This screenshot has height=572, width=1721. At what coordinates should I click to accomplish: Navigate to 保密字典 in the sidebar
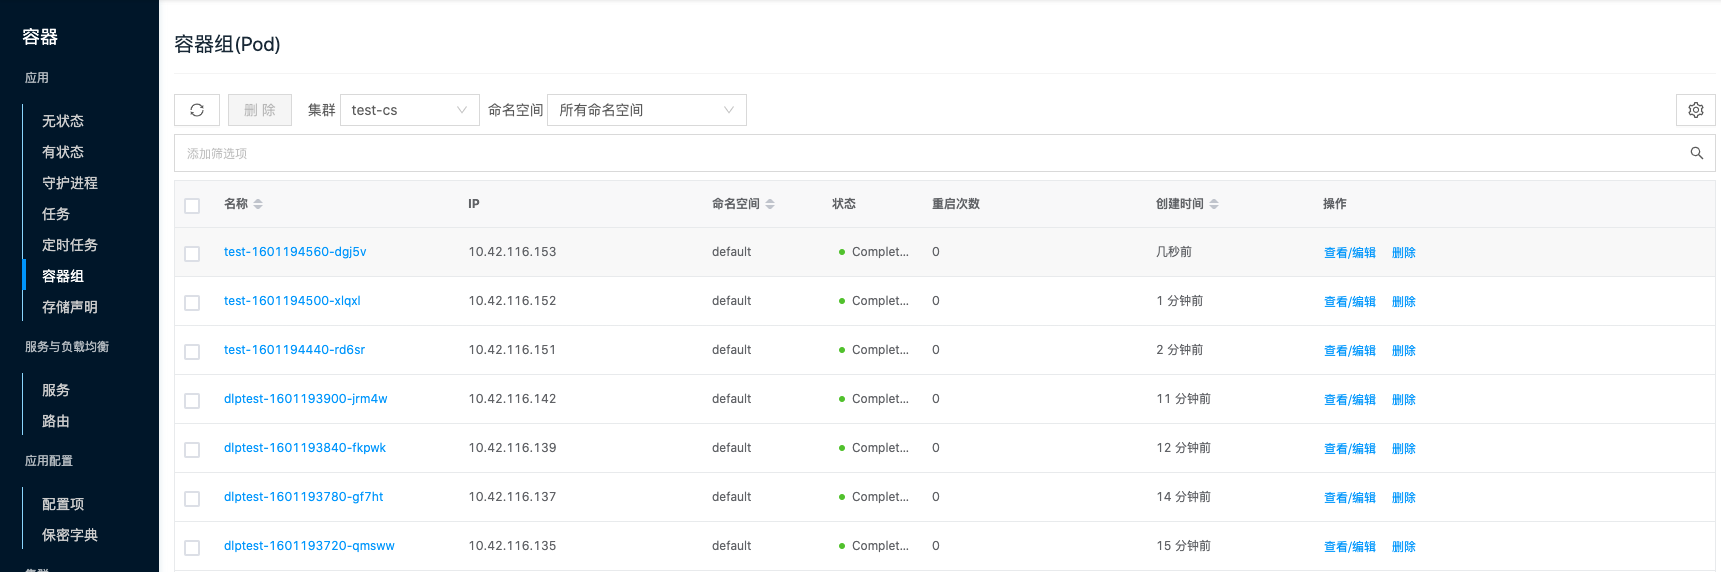click(x=70, y=535)
